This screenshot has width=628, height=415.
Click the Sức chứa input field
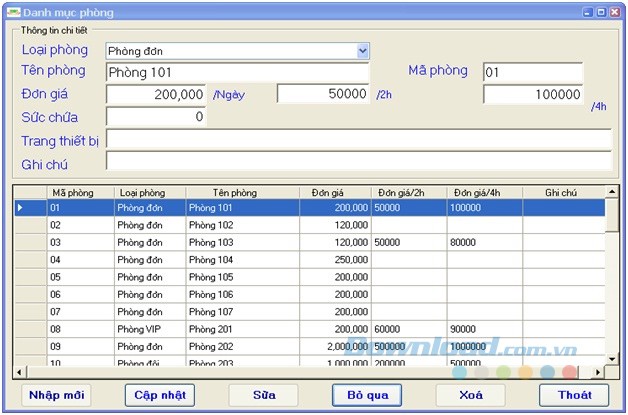[156, 117]
